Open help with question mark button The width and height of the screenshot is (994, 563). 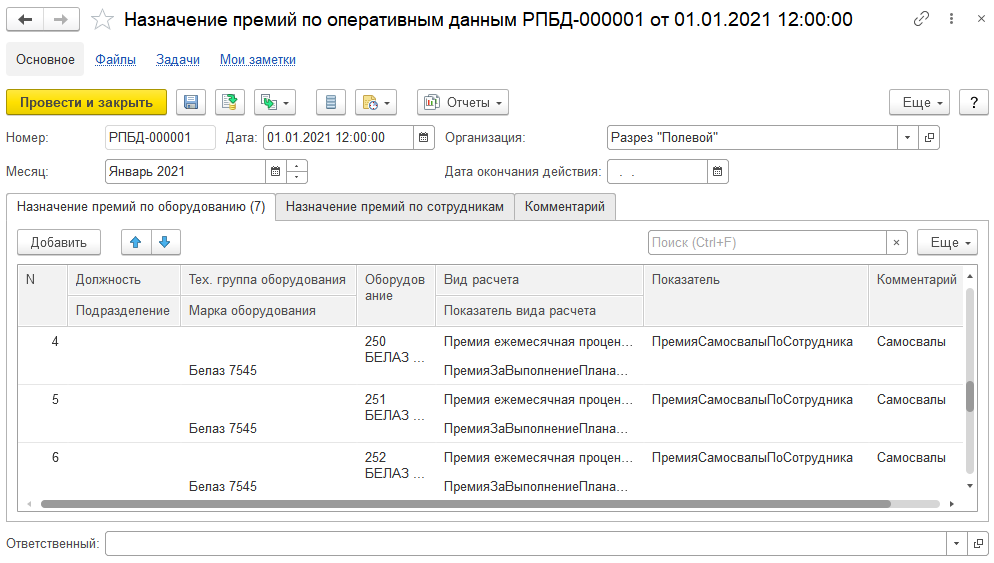point(974,102)
